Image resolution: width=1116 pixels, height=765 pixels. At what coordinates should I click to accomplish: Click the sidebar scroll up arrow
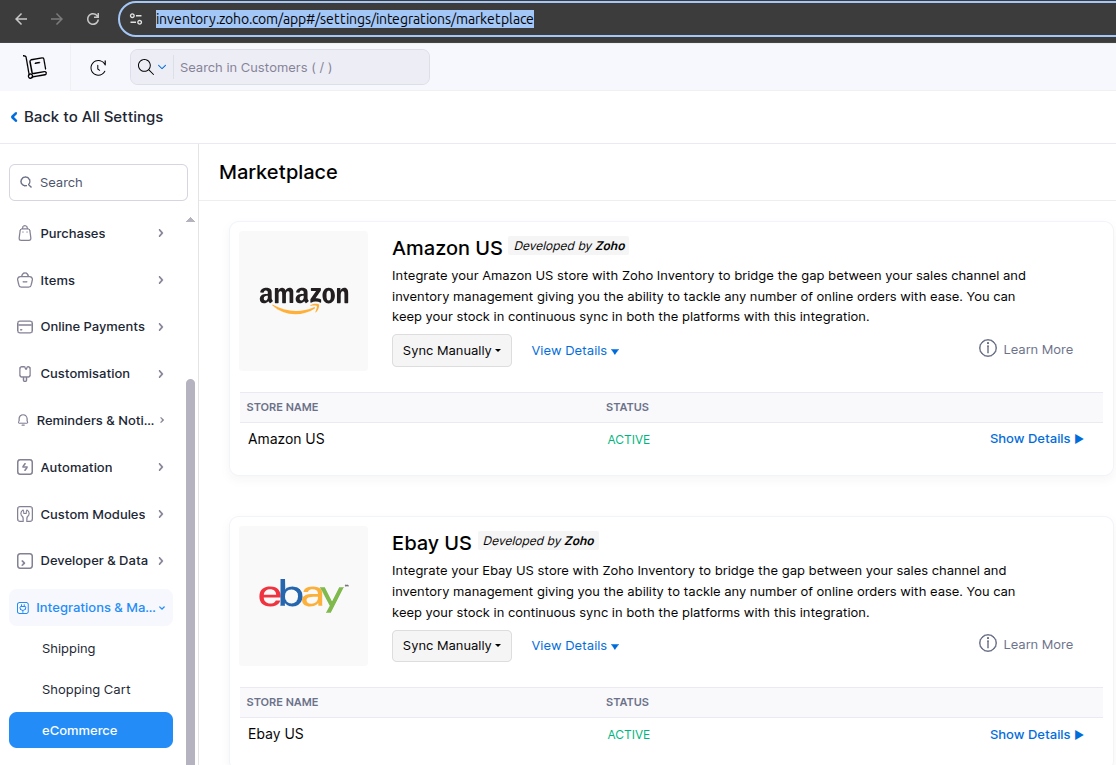190,220
